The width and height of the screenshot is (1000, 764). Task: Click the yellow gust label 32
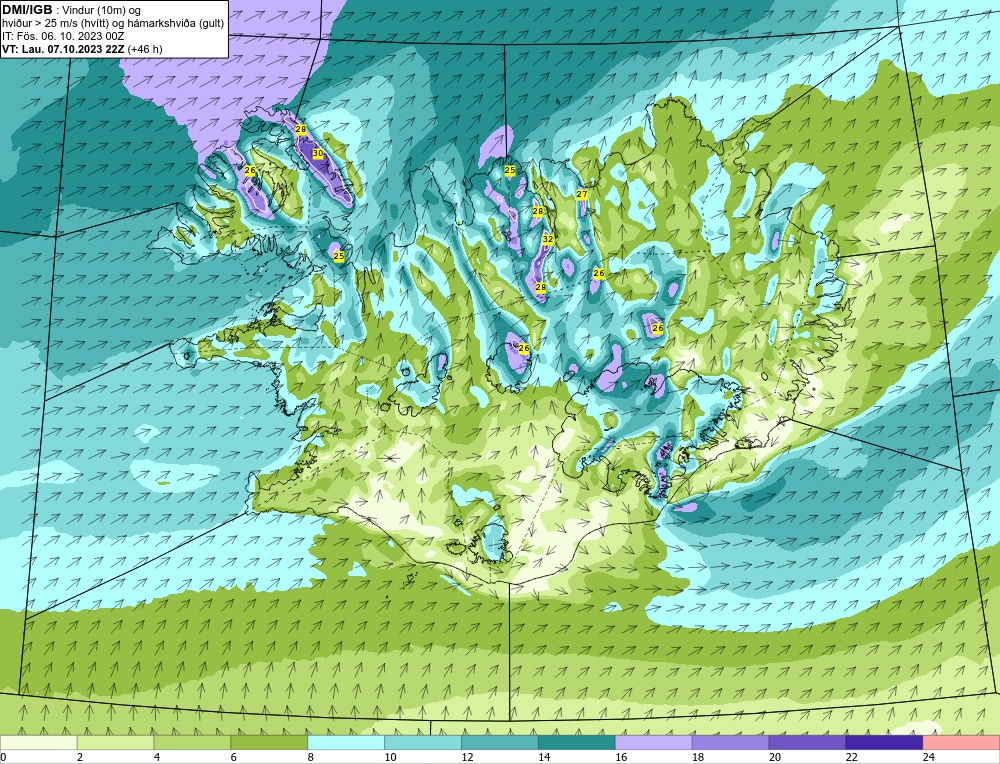tap(547, 239)
